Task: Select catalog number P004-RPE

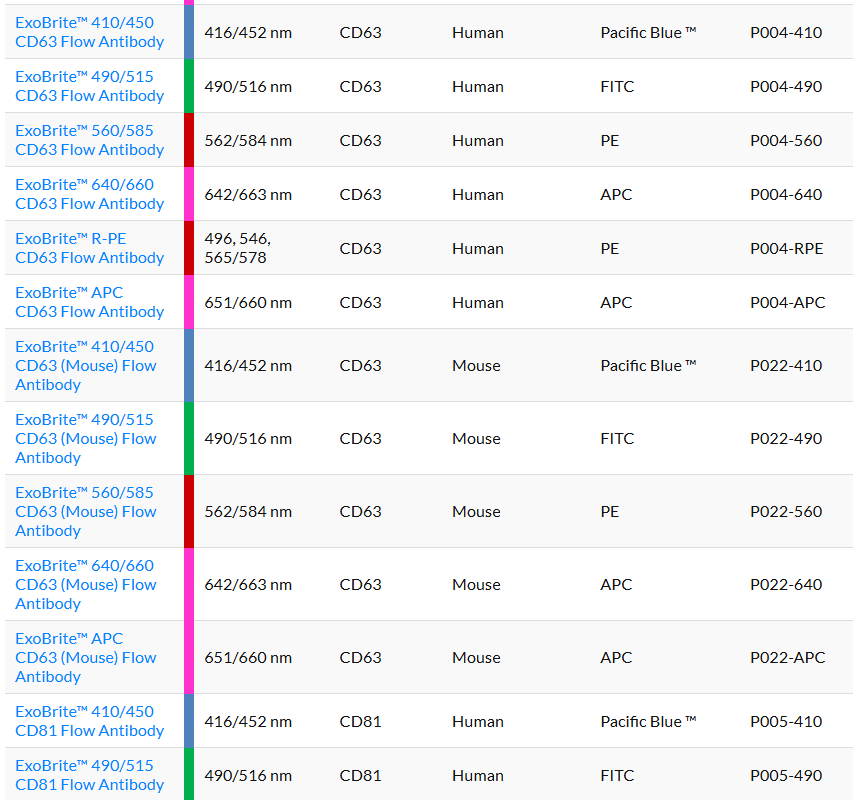Action: [786, 249]
